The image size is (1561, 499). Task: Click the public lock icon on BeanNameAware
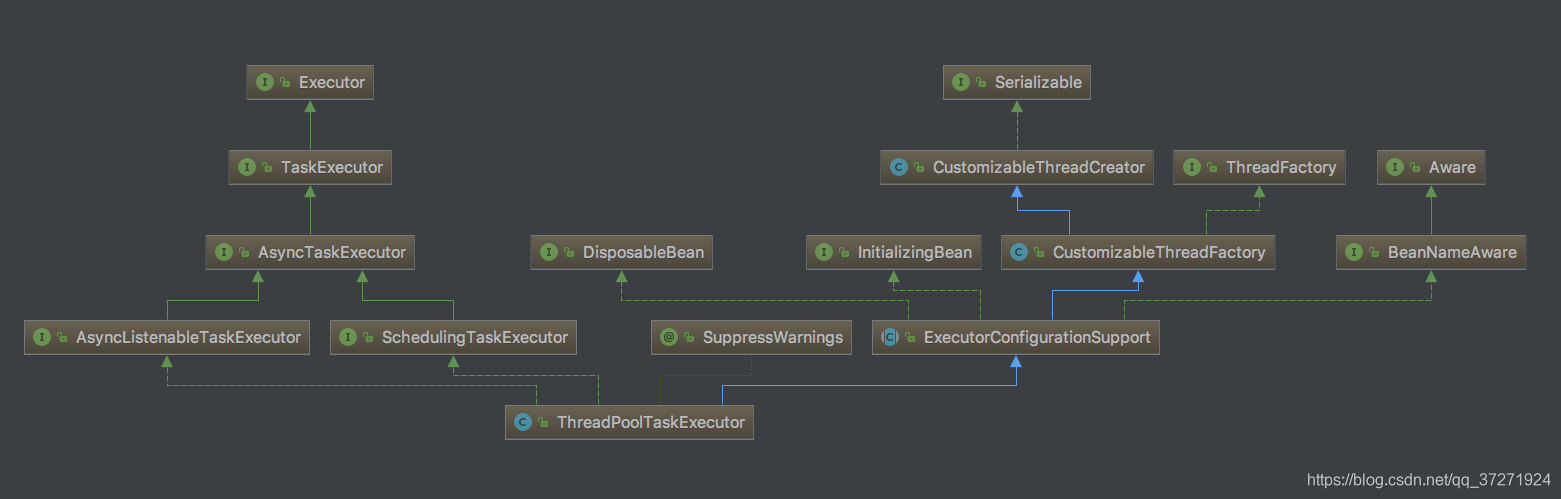pos(1374,253)
